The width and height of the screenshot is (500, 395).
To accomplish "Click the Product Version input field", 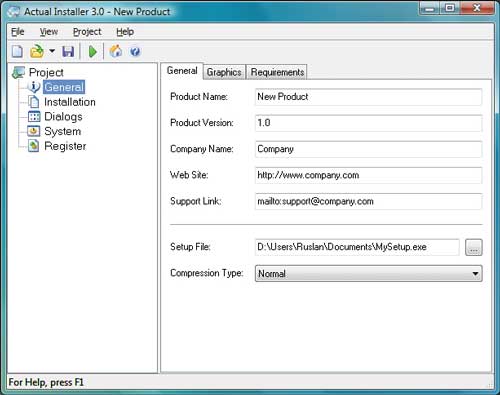I will point(368,123).
